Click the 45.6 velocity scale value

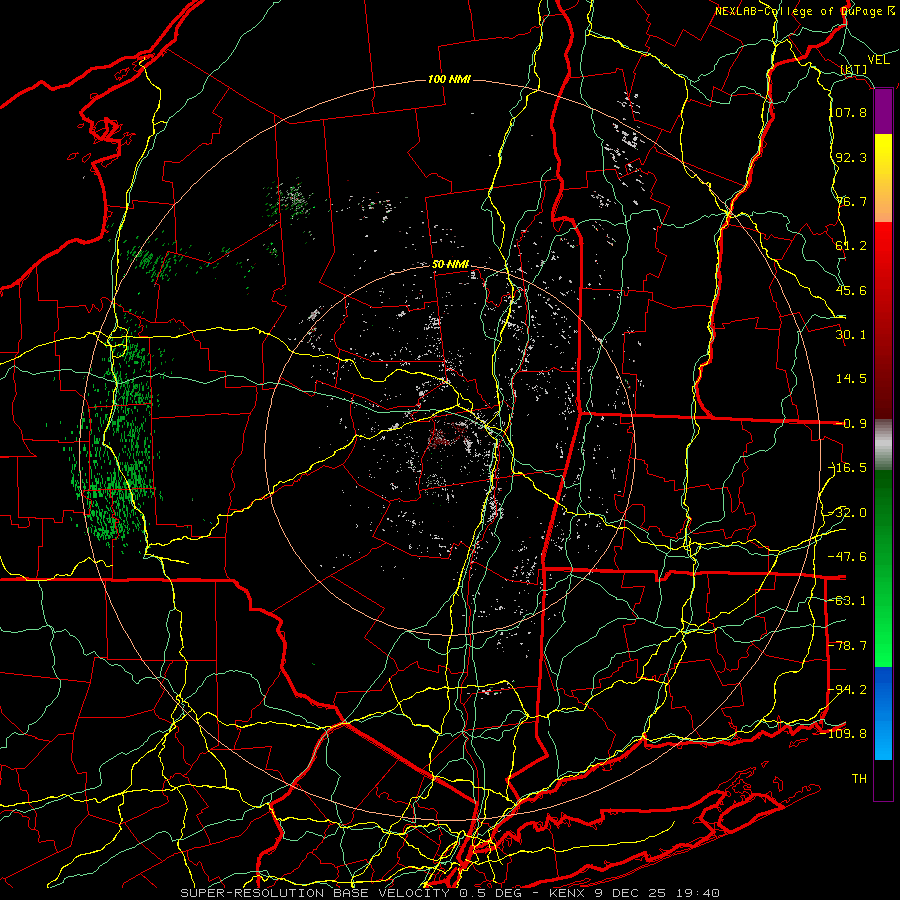point(851,290)
